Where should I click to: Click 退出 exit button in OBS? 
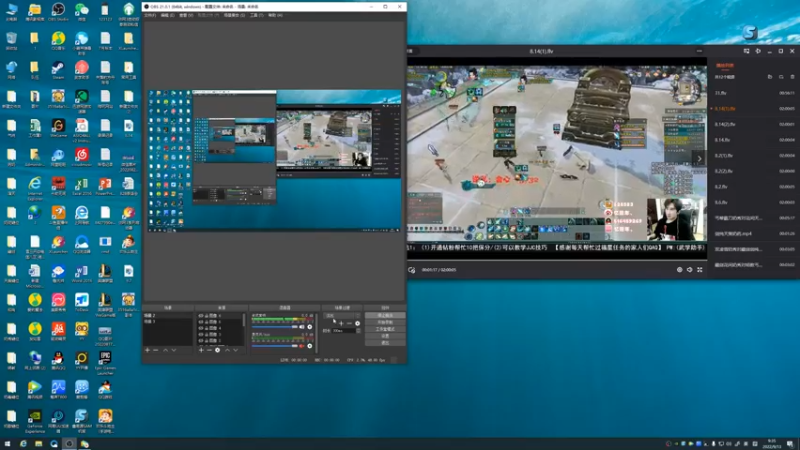[x=385, y=343]
